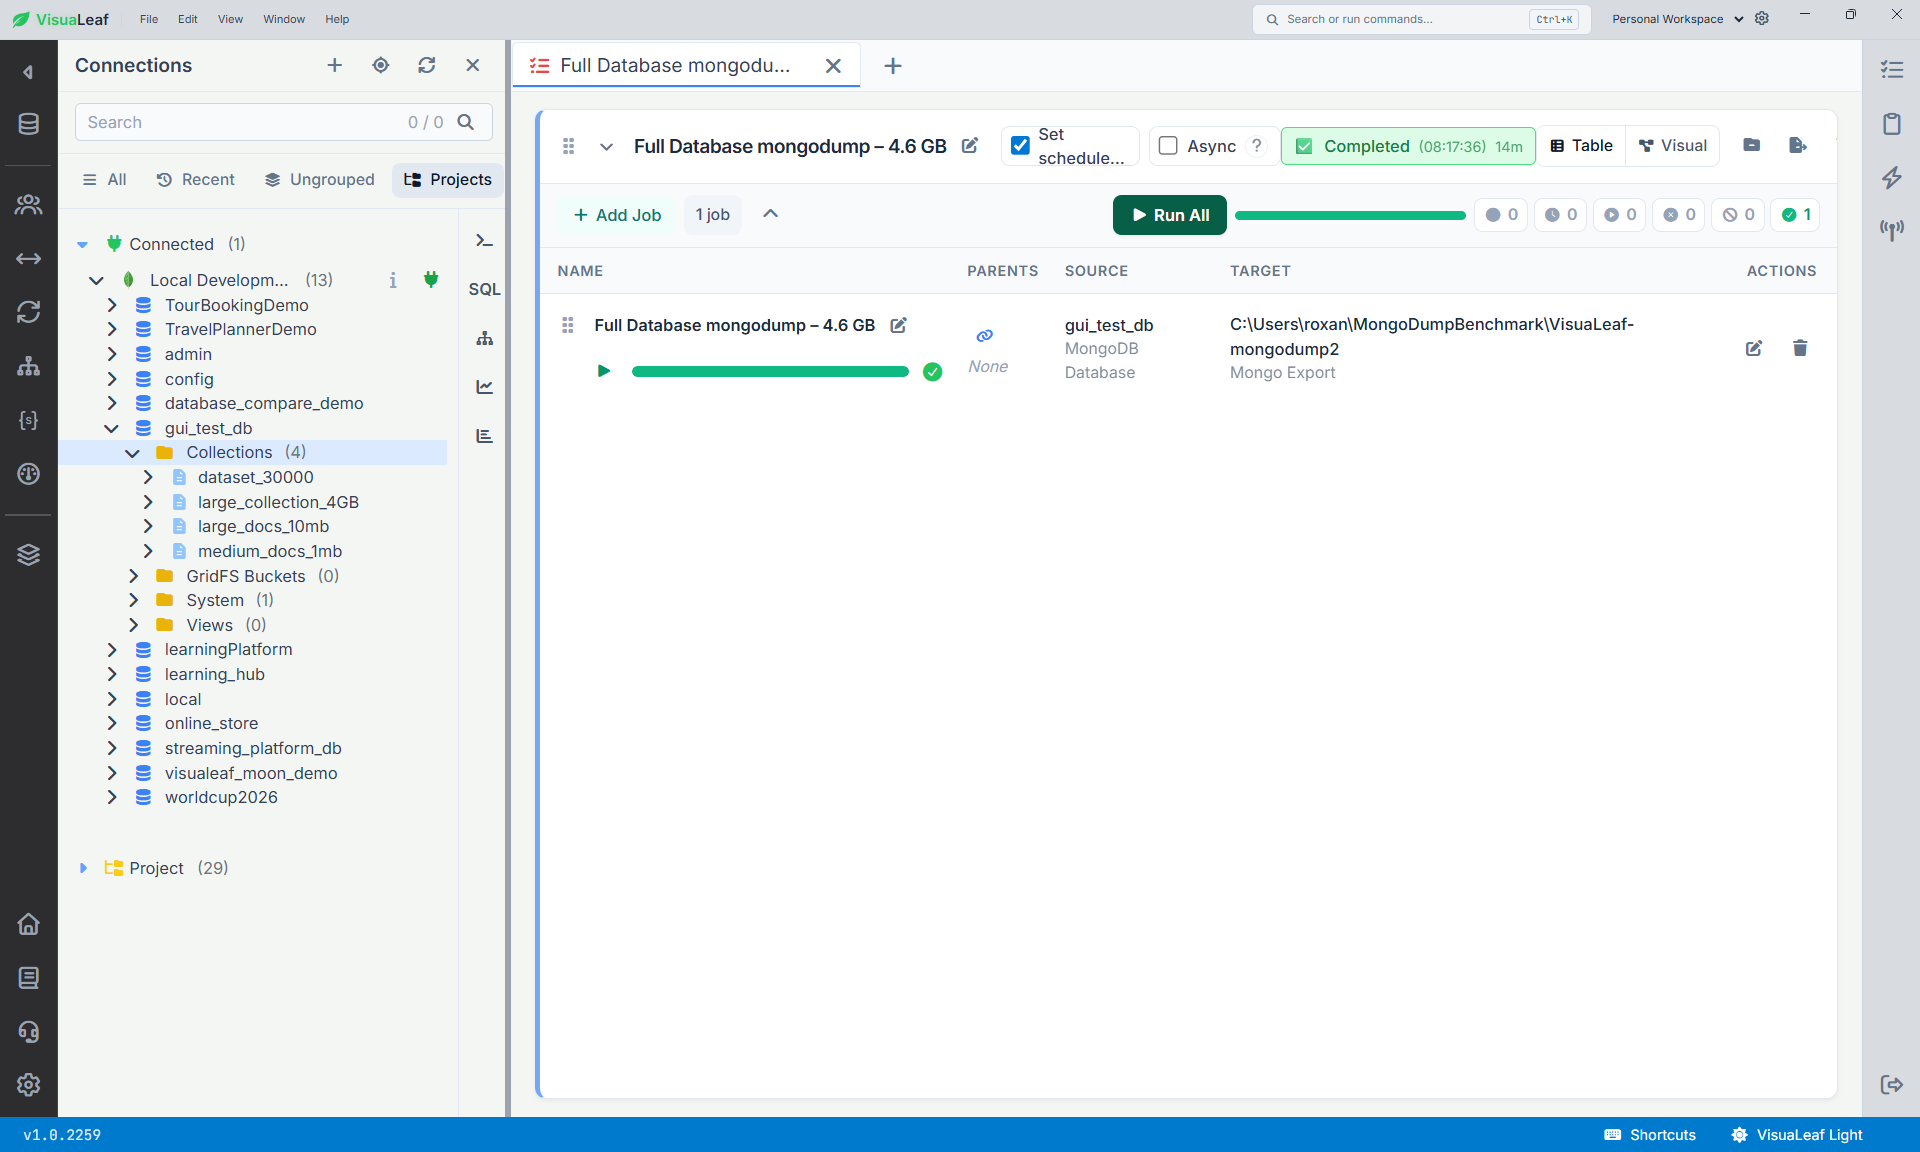Toggle the Set schedule checkbox
Image resolution: width=1920 pixels, height=1152 pixels.
(1020, 146)
